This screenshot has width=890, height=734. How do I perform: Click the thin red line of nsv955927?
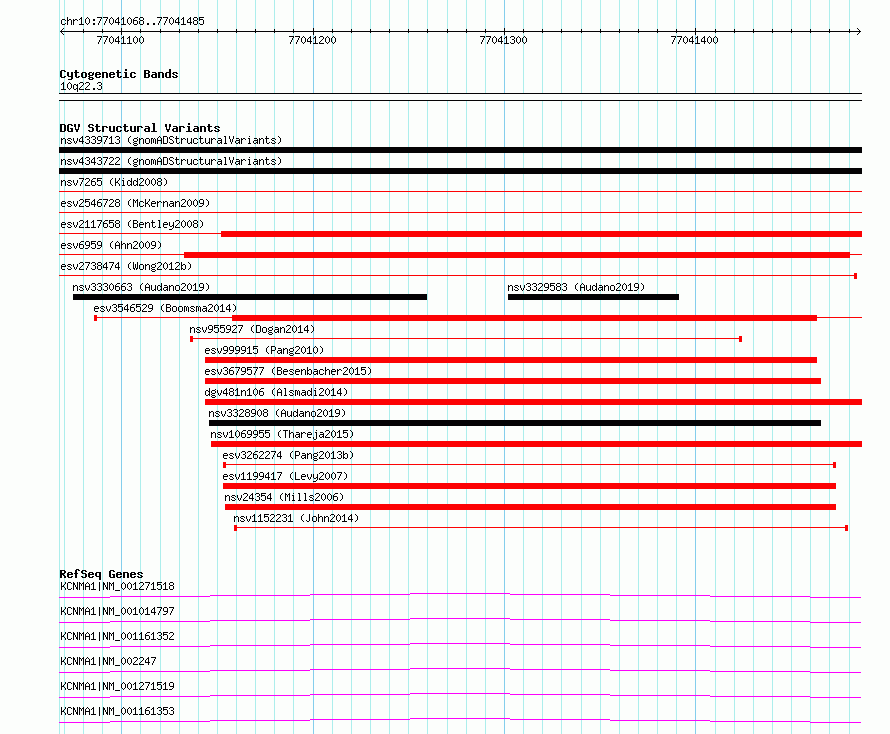tap(466, 339)
